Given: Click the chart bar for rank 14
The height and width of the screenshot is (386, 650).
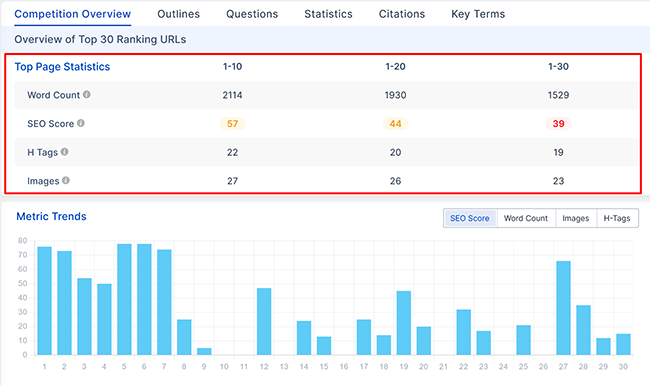Looking at the screenshot, I should [304, 338].
